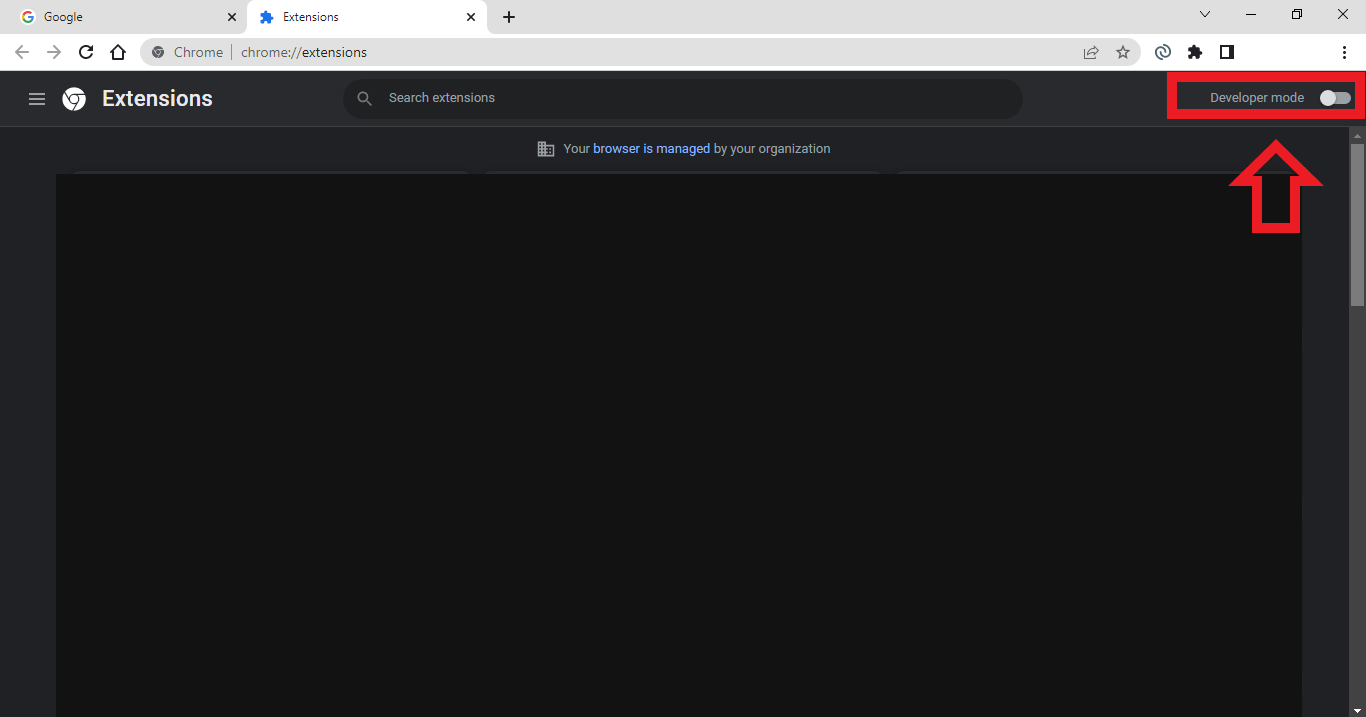Image resolution: width=1366 pixels, height=717 pixels.
Task: Click the Chrome logo beside Extensions heading
Action: coord(74,98)
